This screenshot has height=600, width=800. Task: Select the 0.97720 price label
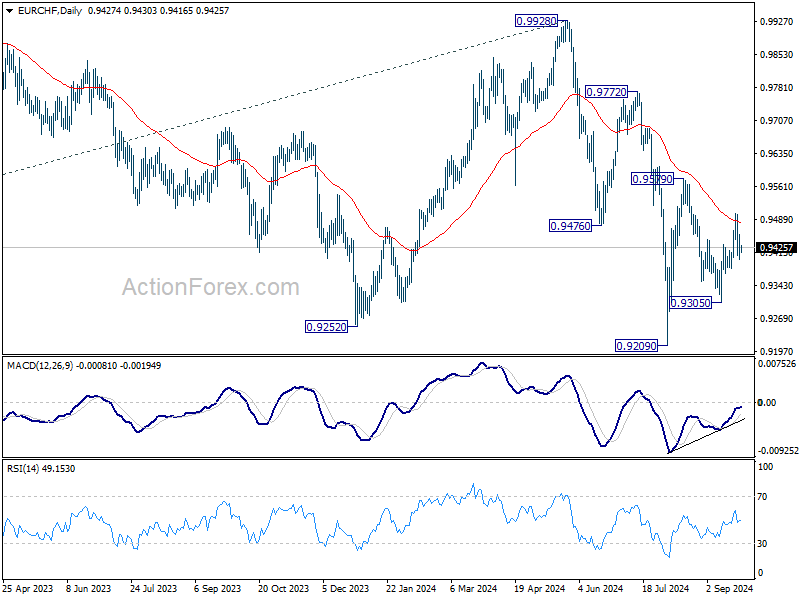click(606, 92)
